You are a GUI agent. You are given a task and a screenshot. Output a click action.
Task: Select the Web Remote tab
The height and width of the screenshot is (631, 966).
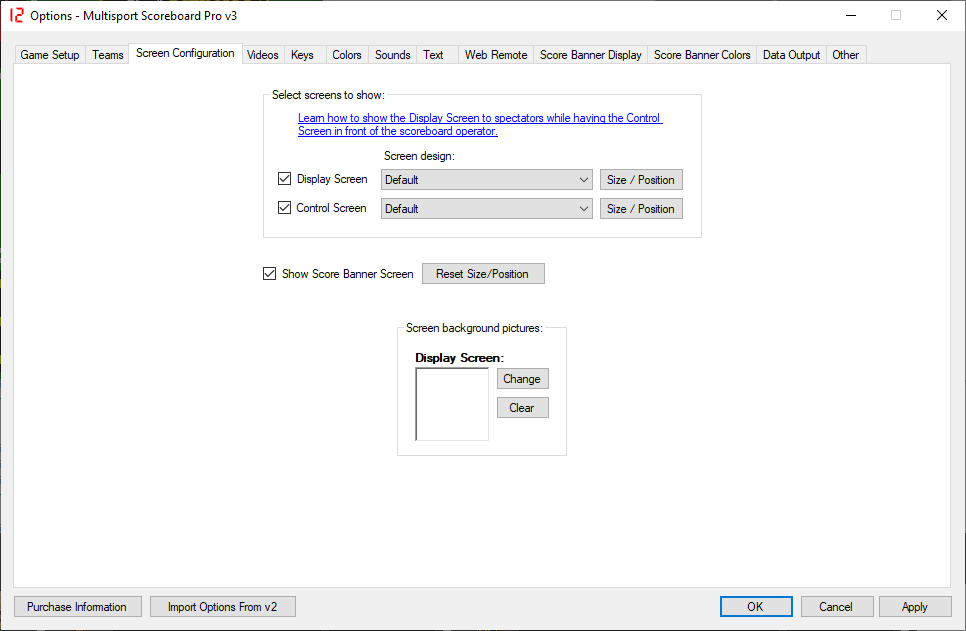click(x=495, y=55)
